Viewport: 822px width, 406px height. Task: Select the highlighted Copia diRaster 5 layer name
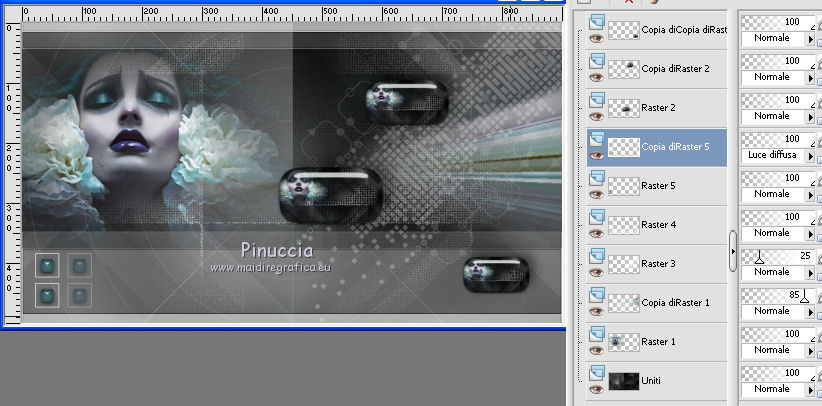[x=675, y=147]
